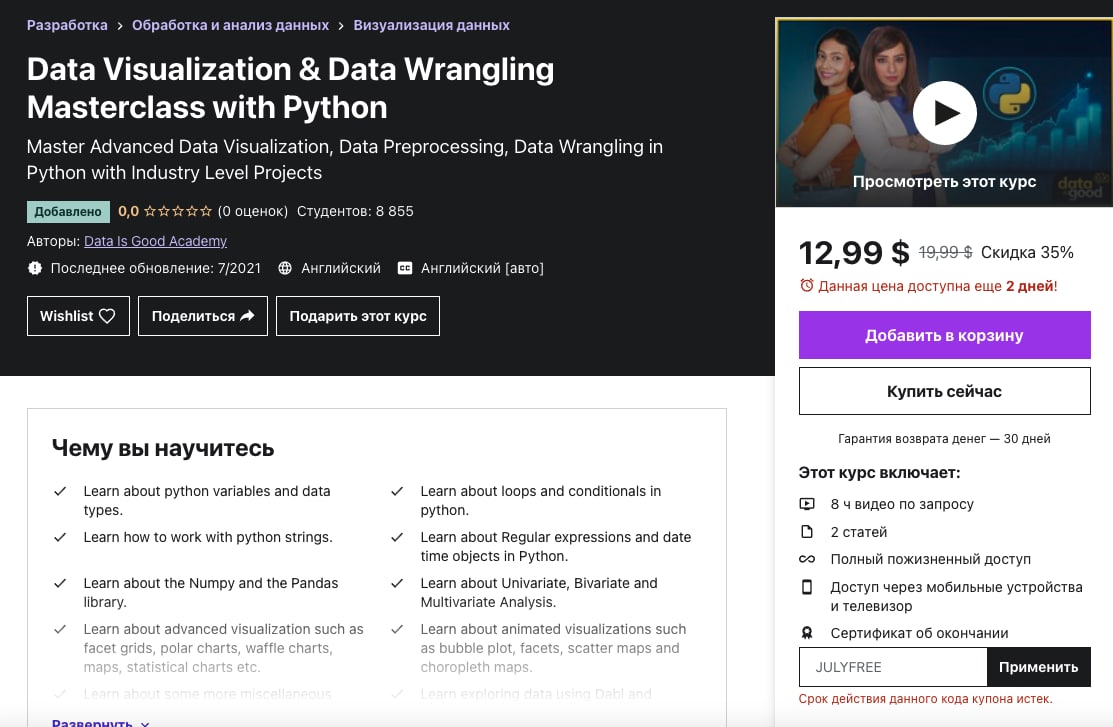Expand the what you'll learn section
Viewport: 1113px width, 727px height.
[100, 722]
